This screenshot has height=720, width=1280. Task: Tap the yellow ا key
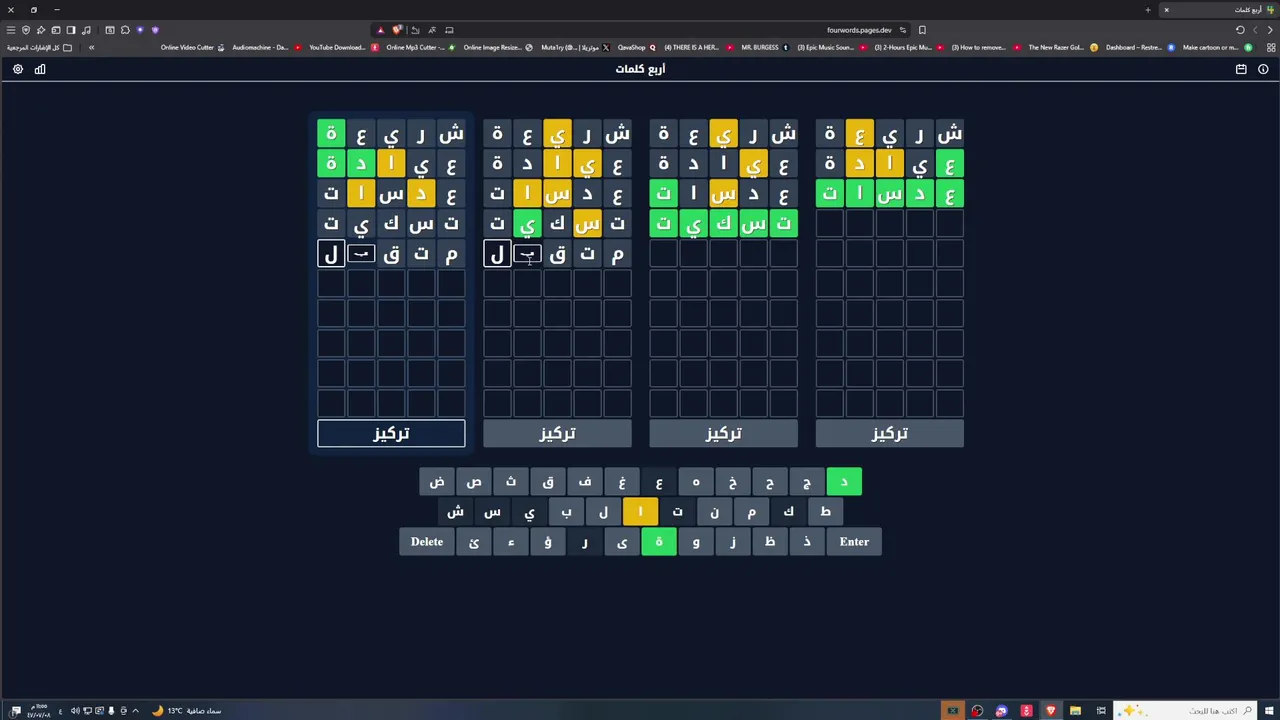click(x=640, y=512)
